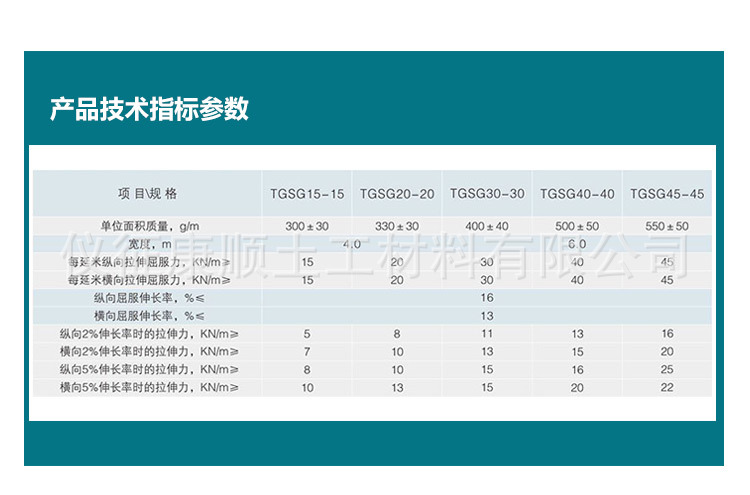Click the value 500±50

pyautogui.click(x=577, y=226)
